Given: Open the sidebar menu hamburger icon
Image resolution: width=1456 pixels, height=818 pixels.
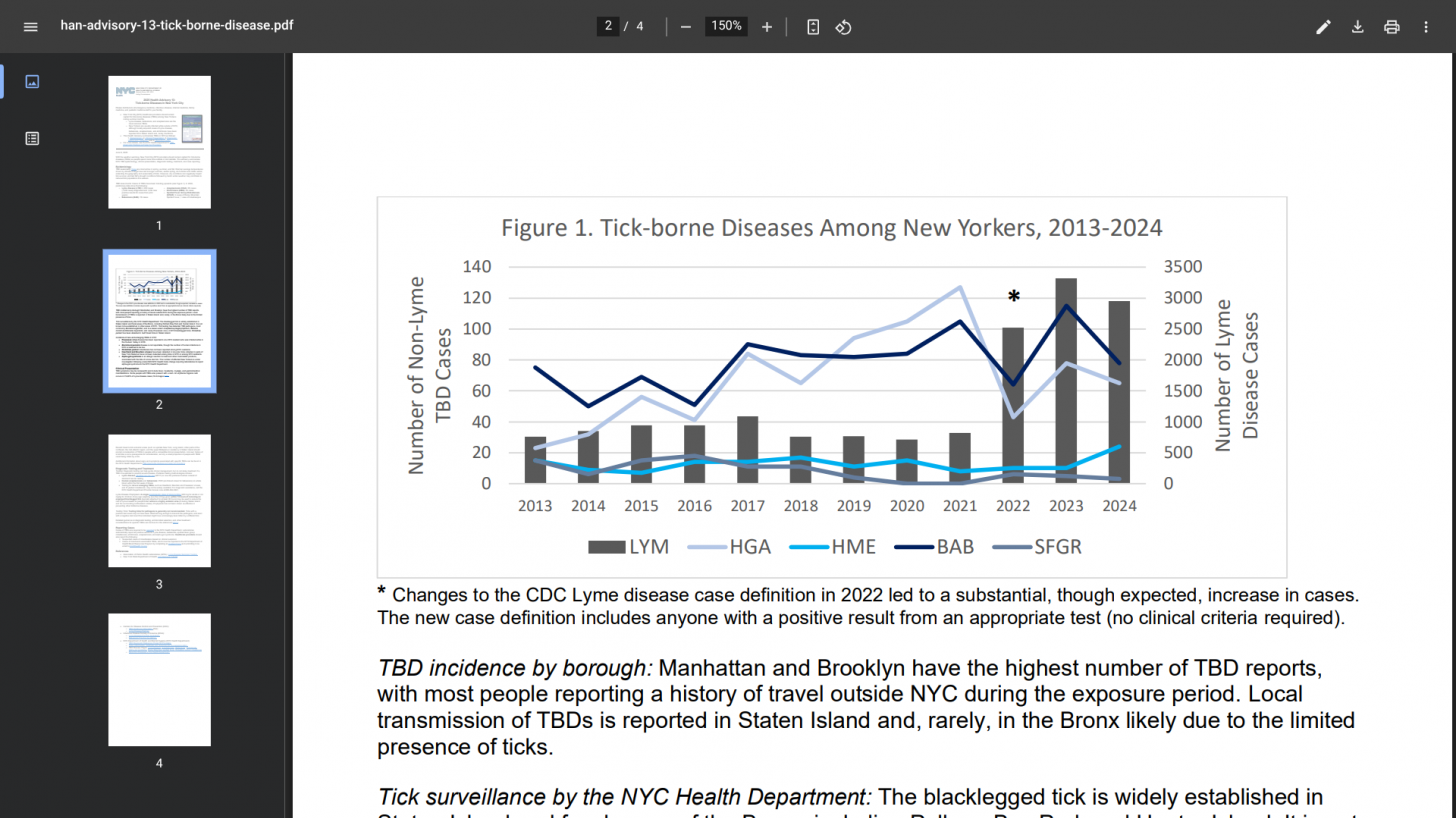Looking at the screenshot, I should click(31, 27).
